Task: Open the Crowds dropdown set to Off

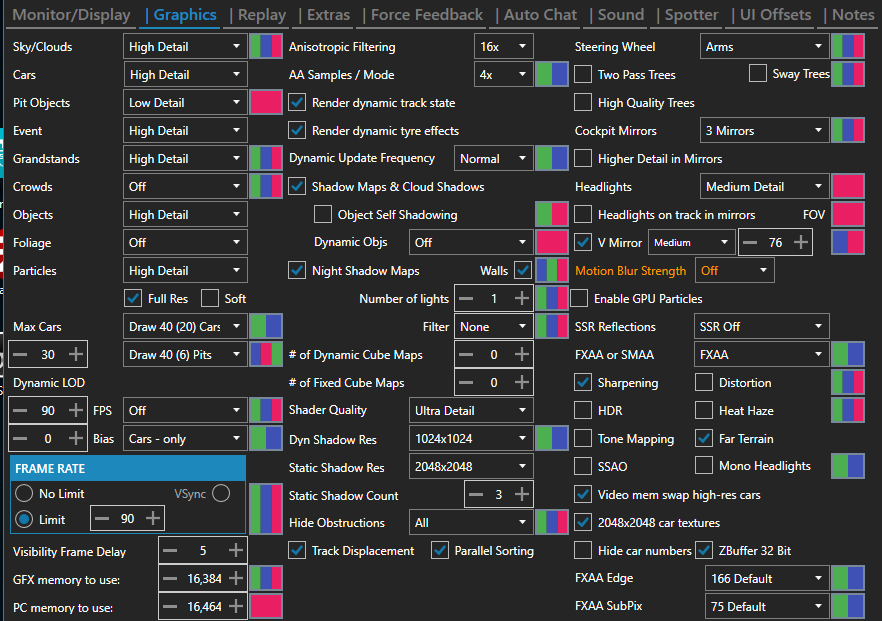Action: [x=185, y=186]
